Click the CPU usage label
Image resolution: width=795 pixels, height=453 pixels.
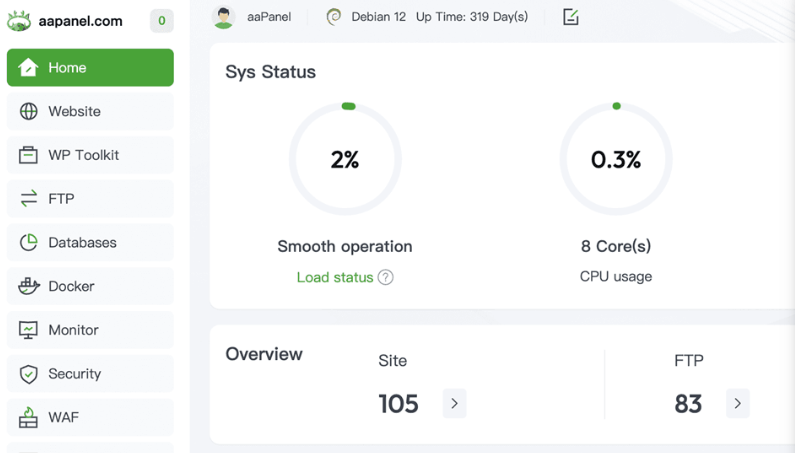[616, 276]
